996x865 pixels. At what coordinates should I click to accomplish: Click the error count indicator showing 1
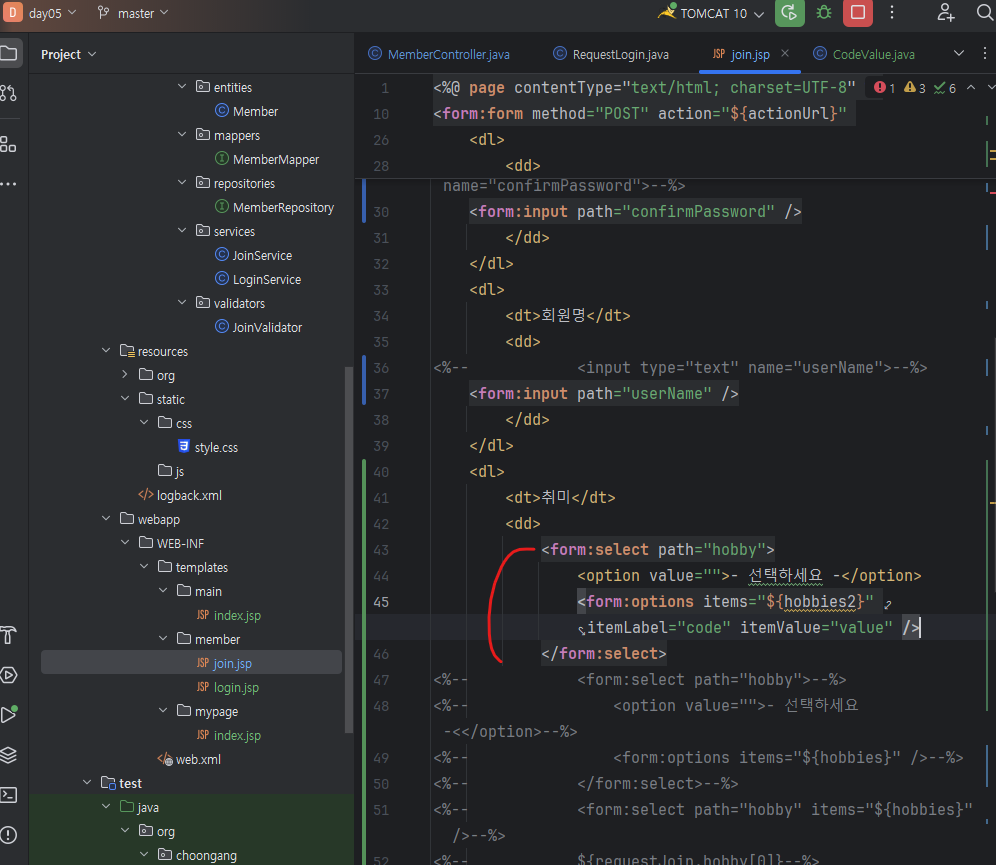click(x=885, y=88)
